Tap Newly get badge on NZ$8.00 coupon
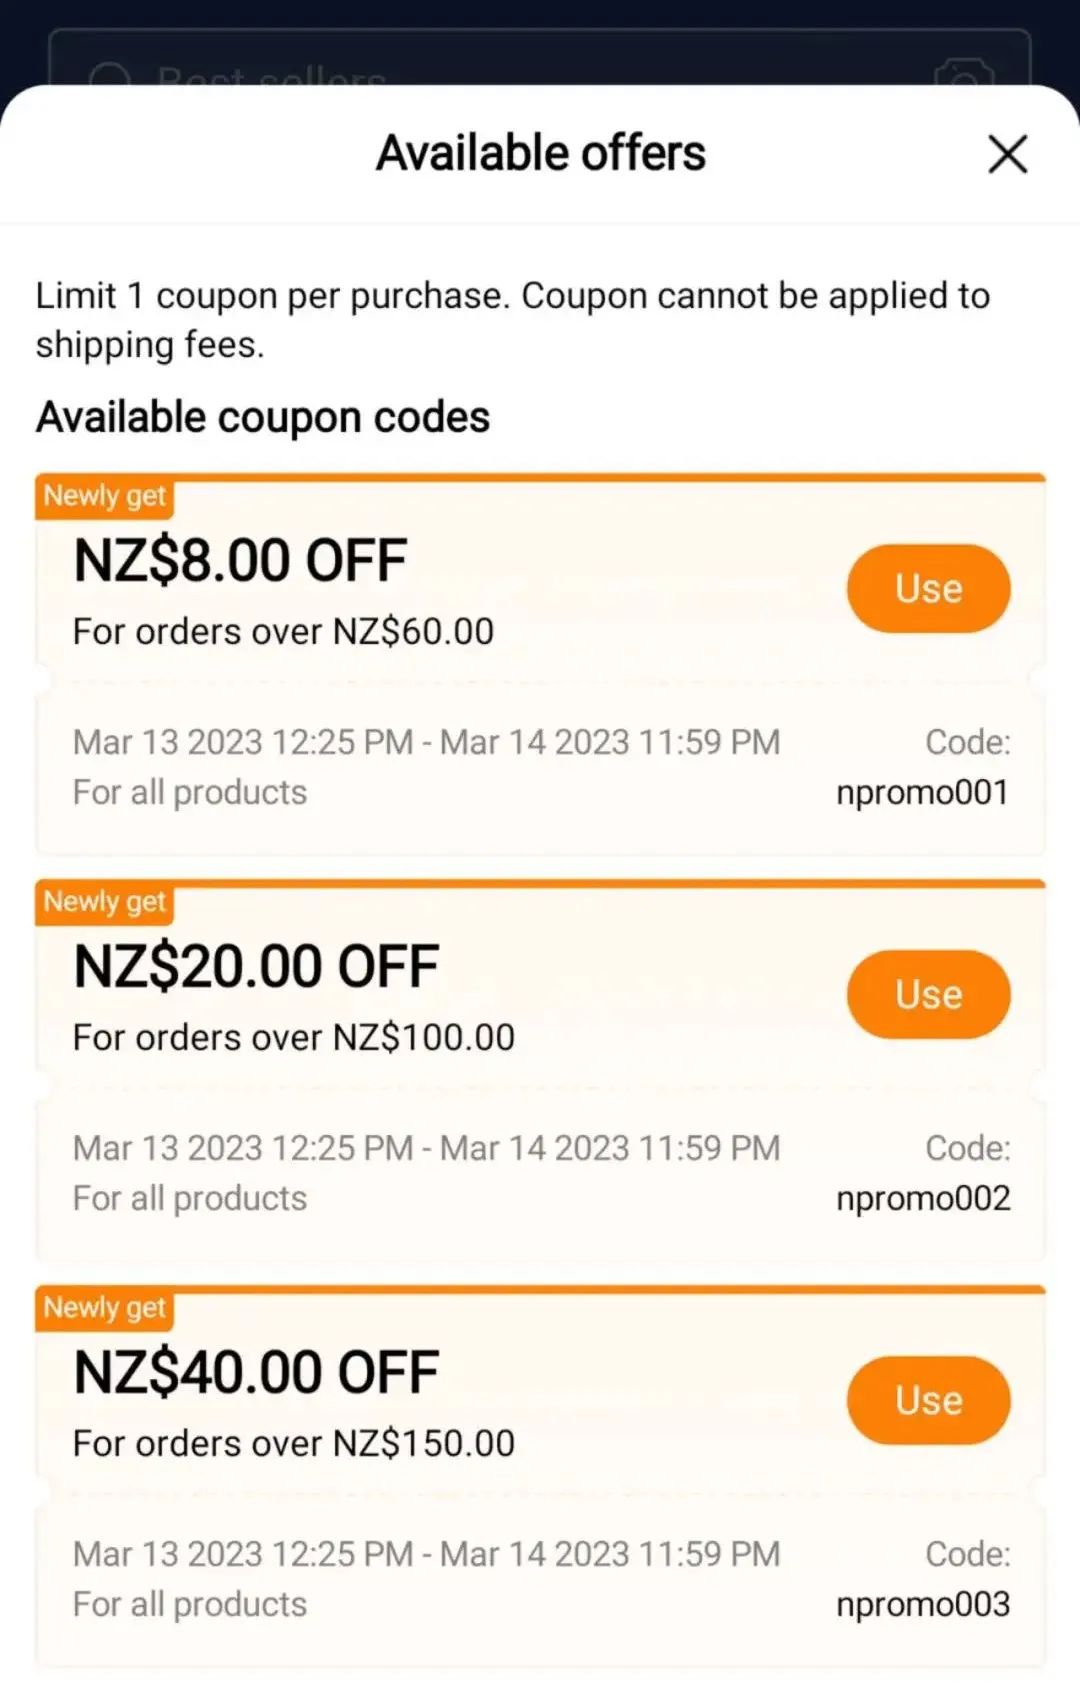Image resolution: width=1080 pixels, height=1699 pixels. coord(105,496)
